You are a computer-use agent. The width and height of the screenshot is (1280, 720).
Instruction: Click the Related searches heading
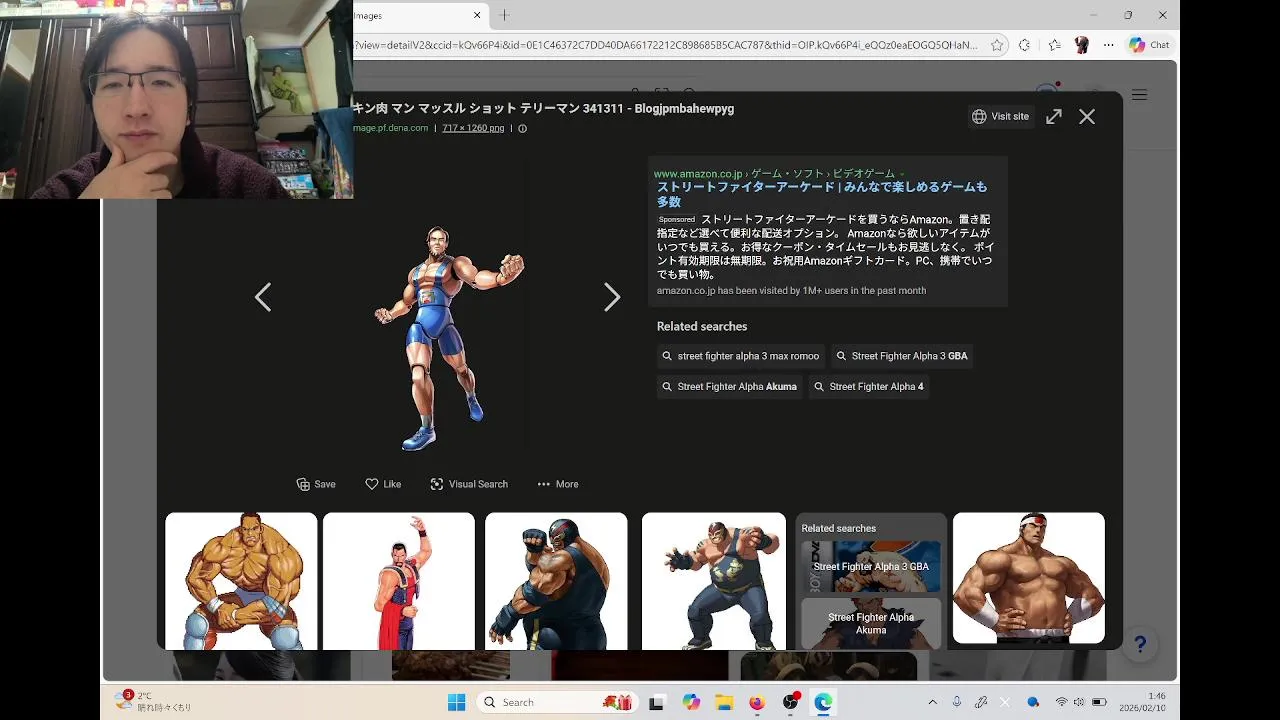click(702, 326)
